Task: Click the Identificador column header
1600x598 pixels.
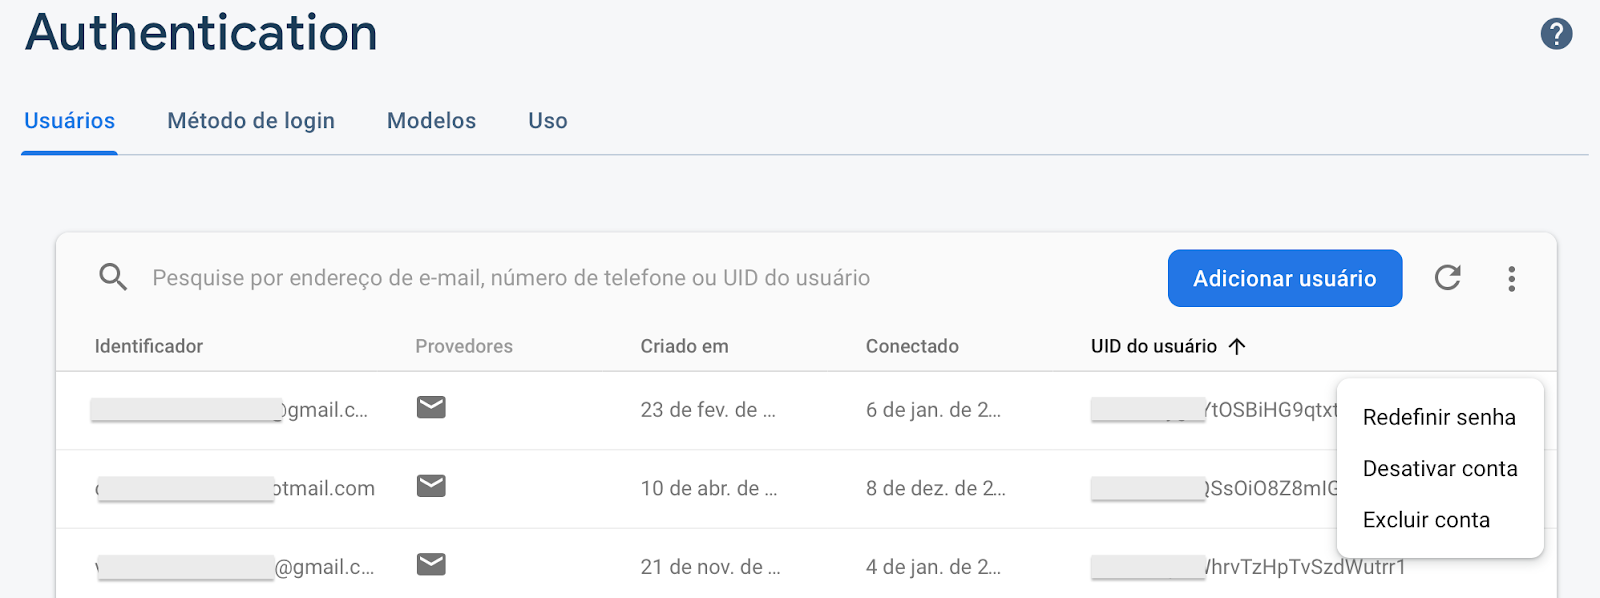Action: [148, 346]
